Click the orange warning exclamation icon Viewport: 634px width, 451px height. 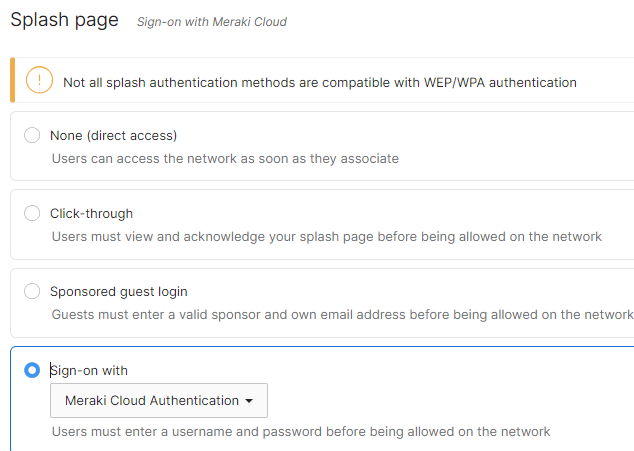click(39, 81)
